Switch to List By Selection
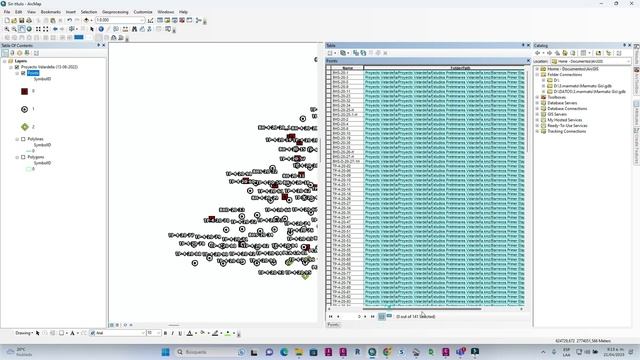The image size is (640, 360). tap(27, 53)
